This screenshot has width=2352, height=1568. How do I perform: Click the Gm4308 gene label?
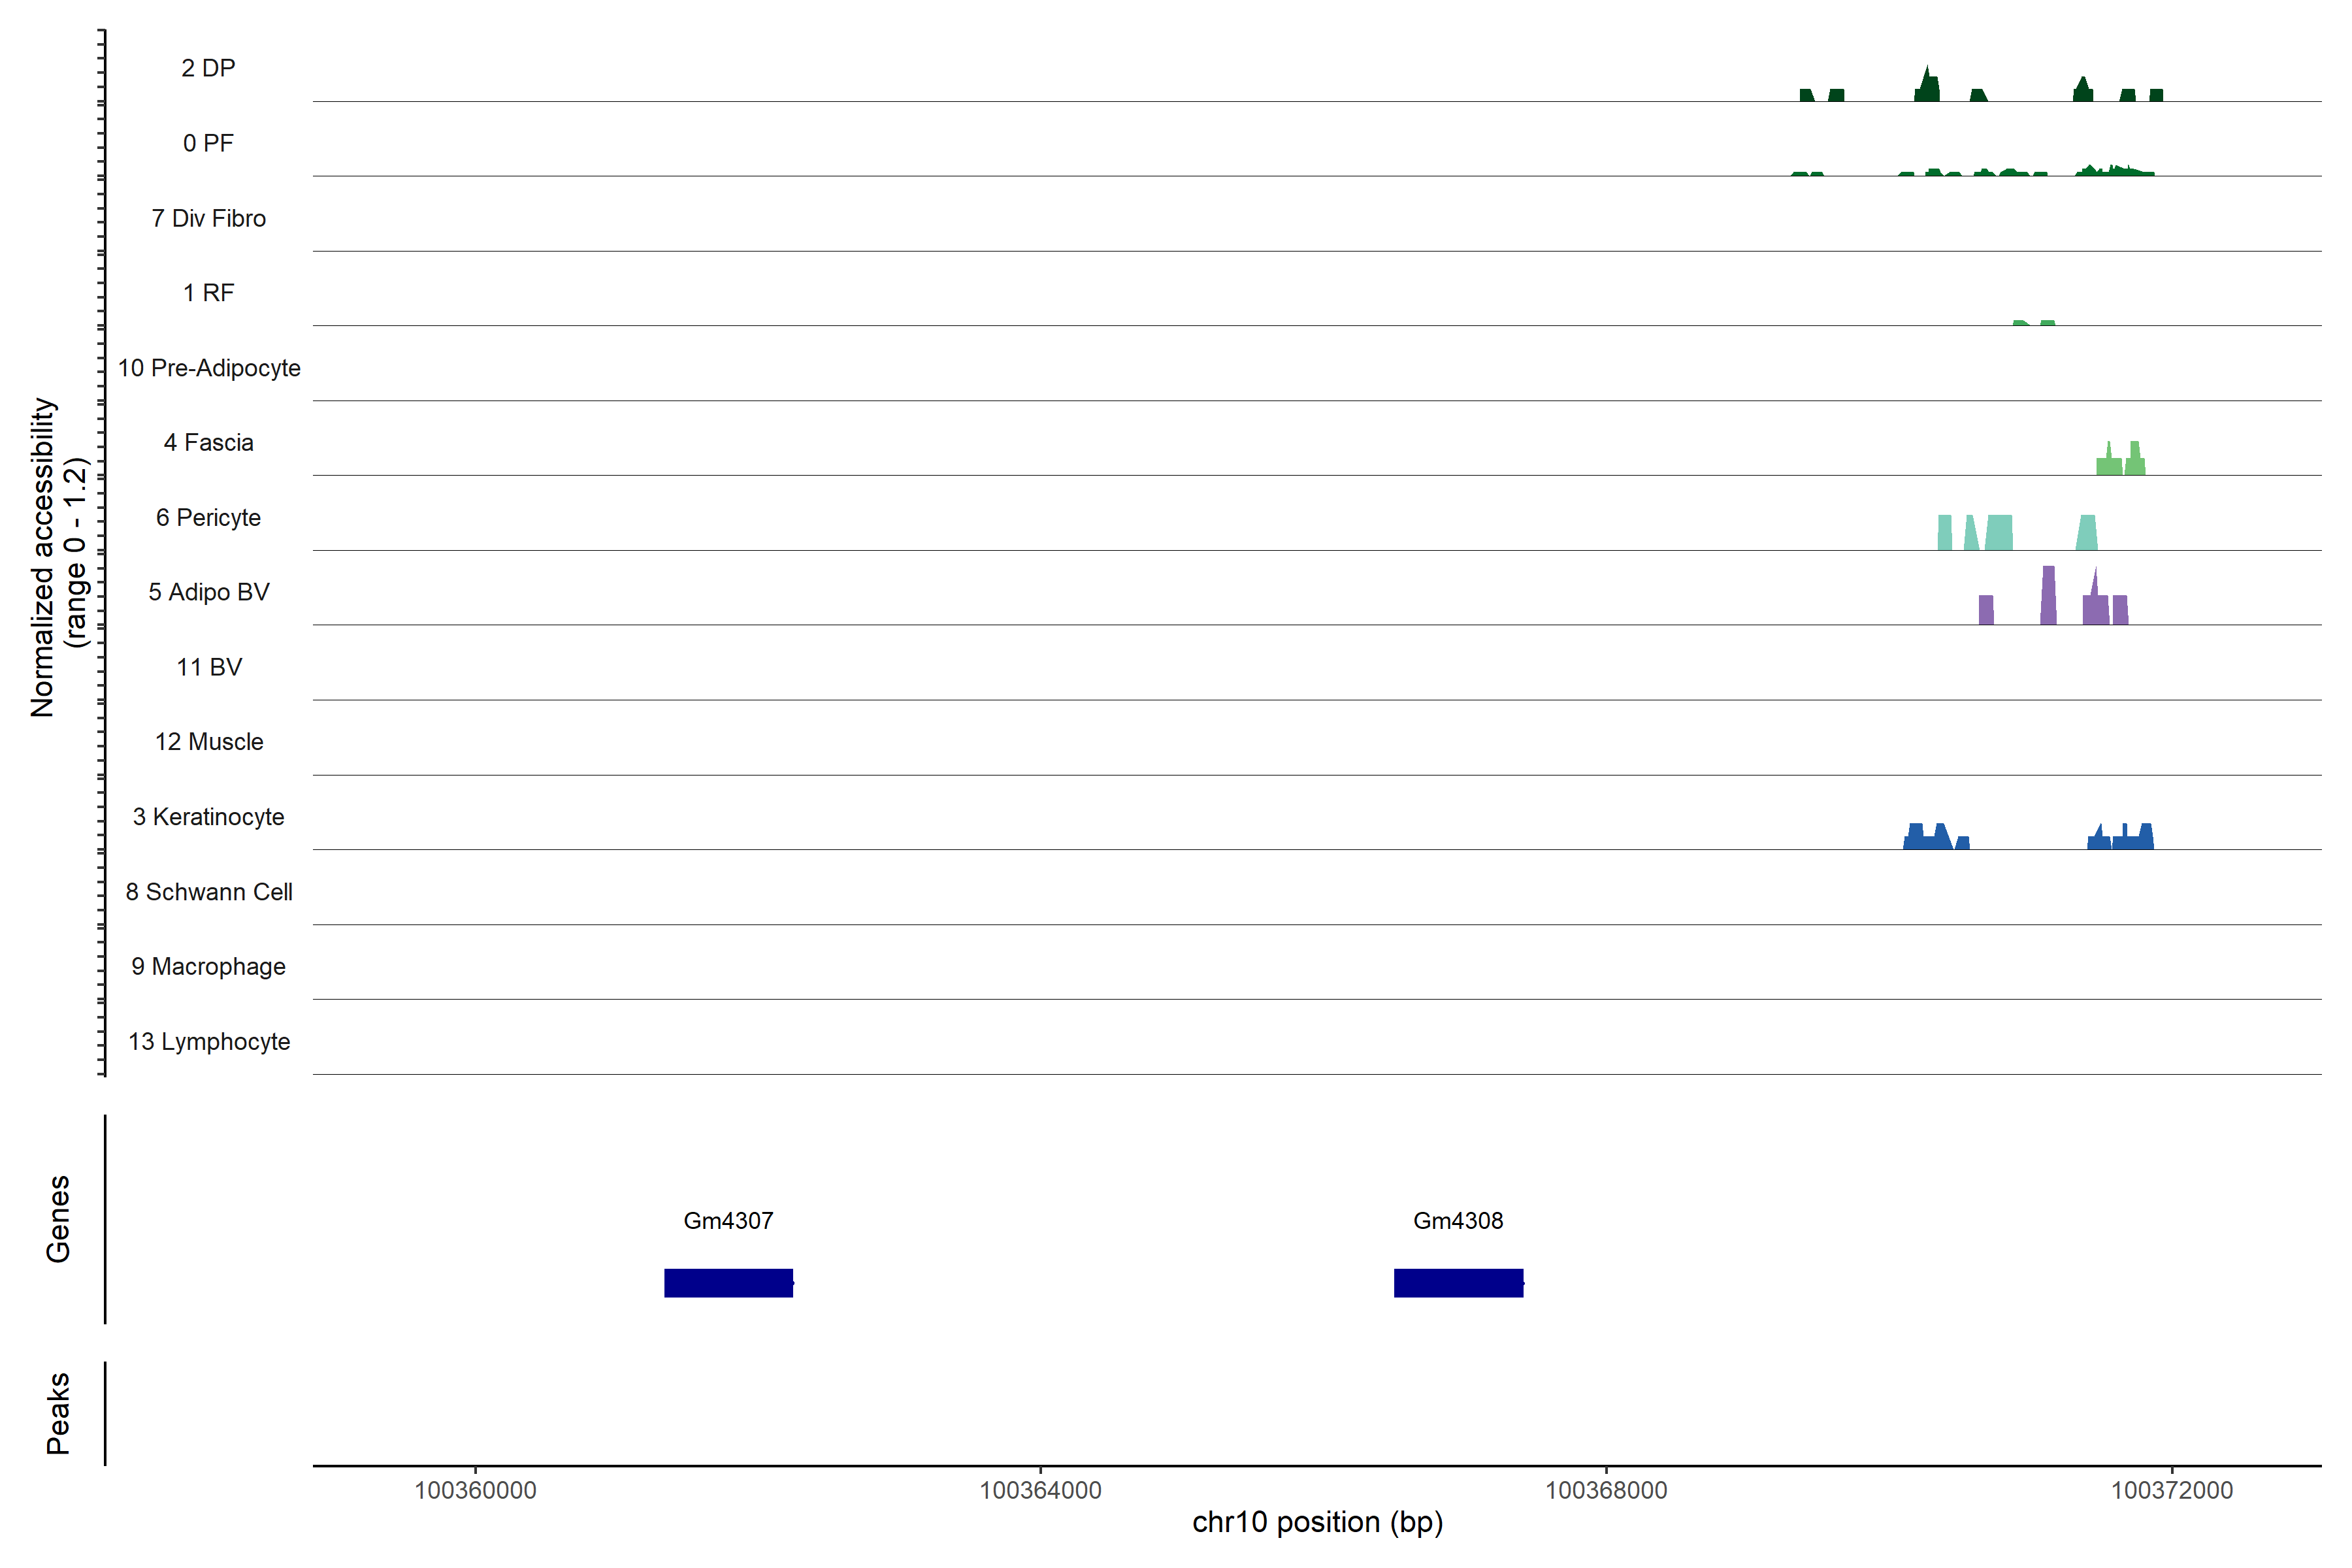[1458, 1220]
